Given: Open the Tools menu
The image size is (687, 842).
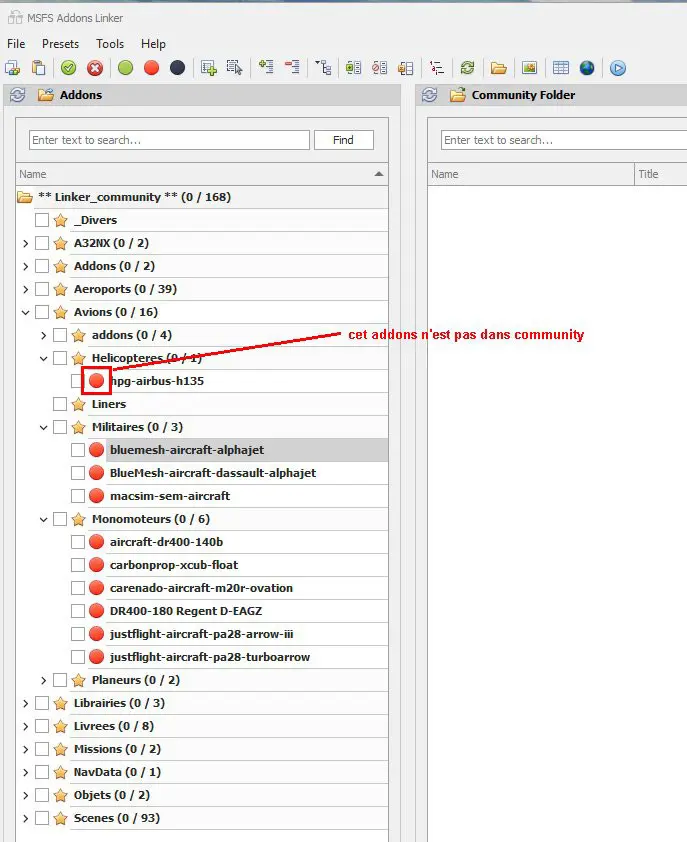Looking at the screenshot, I should 110,43.
